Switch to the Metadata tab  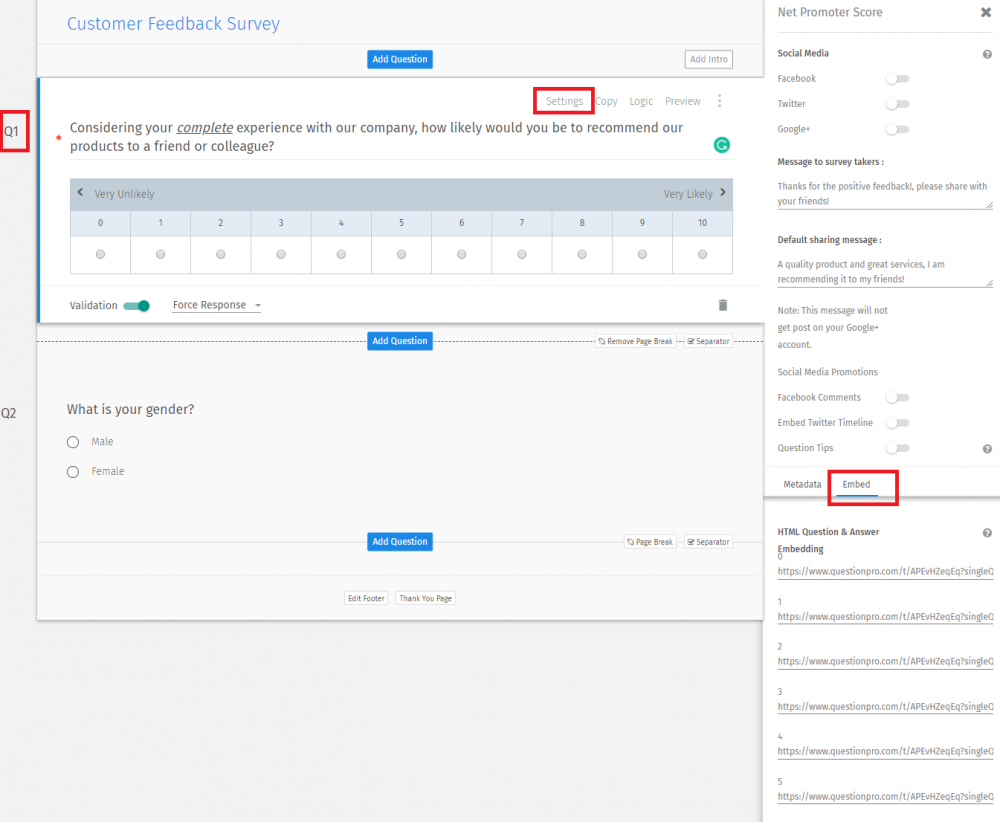tap(802, 484)
